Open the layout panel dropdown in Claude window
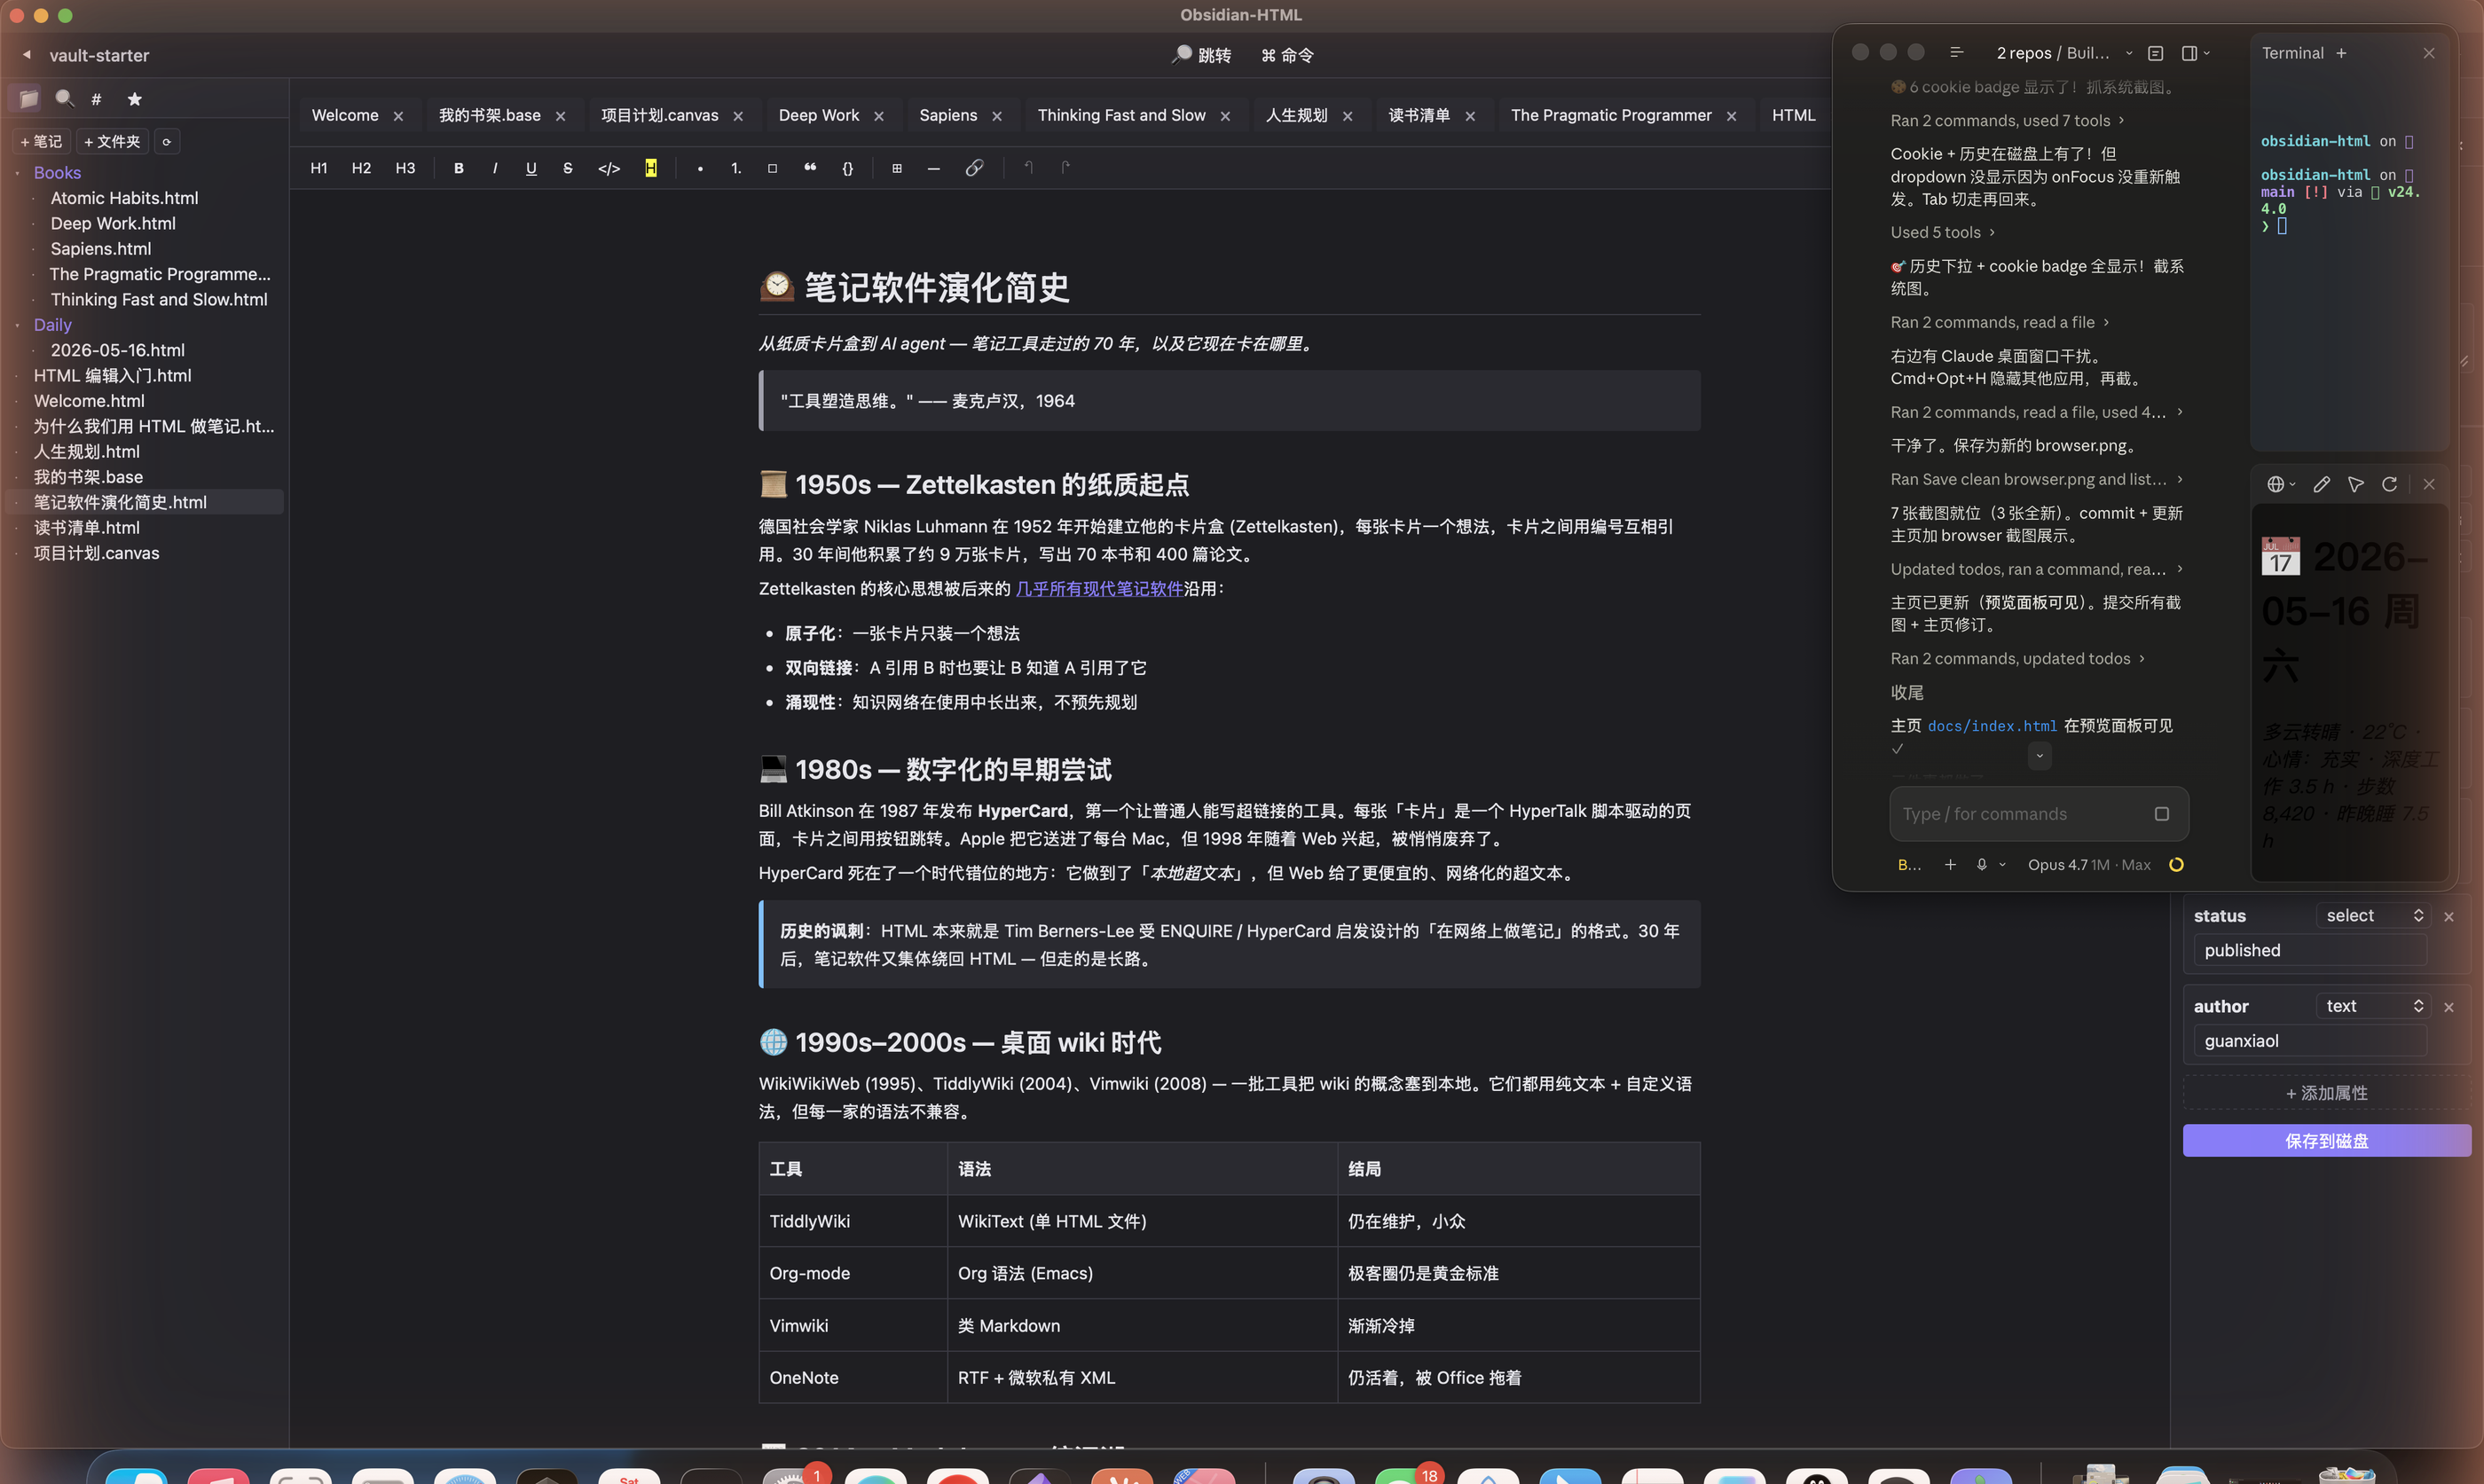 2195,53
